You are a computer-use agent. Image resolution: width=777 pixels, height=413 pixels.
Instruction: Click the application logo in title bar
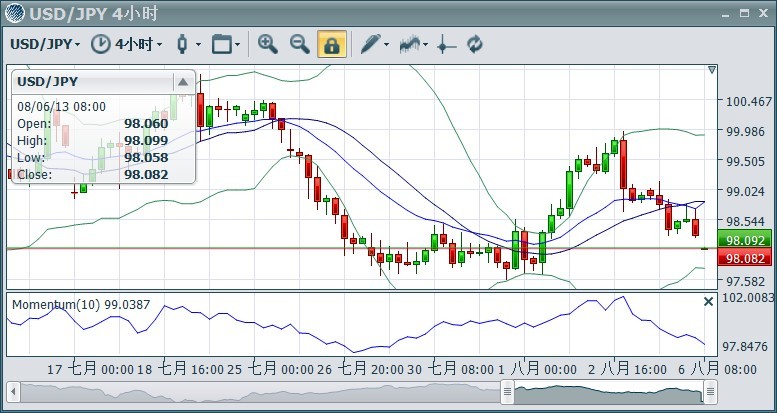pos(14,13)
